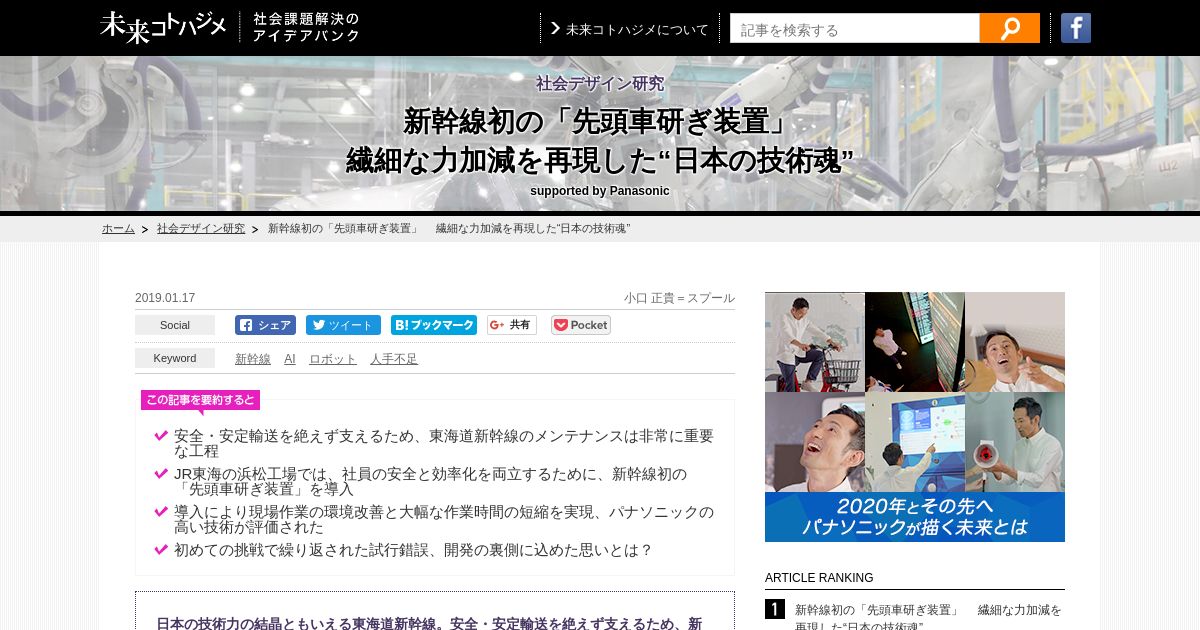Click the supported by Panasonic text
The width and height of the screenshot is (1200, 630).
pyautogui.click(x=600, y=191)
